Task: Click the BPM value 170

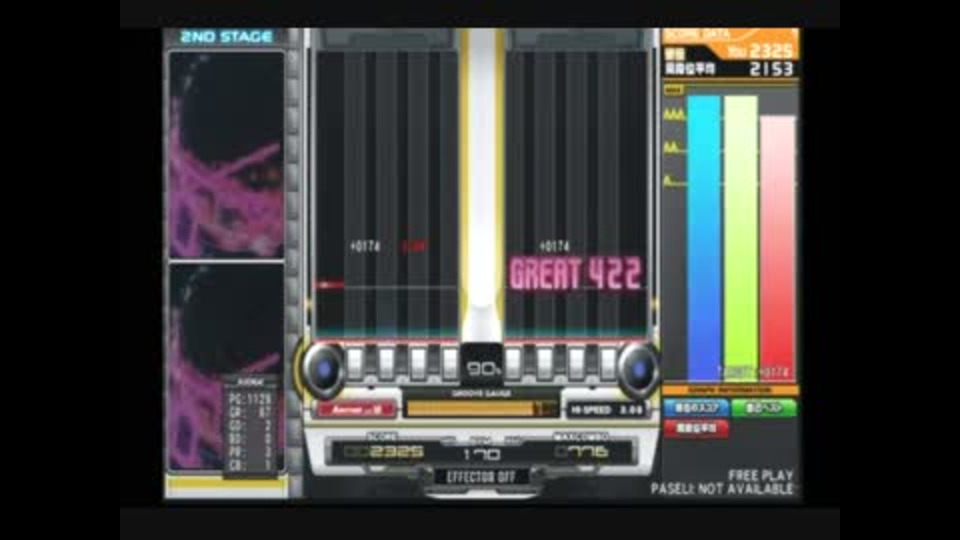Action: 482,454
